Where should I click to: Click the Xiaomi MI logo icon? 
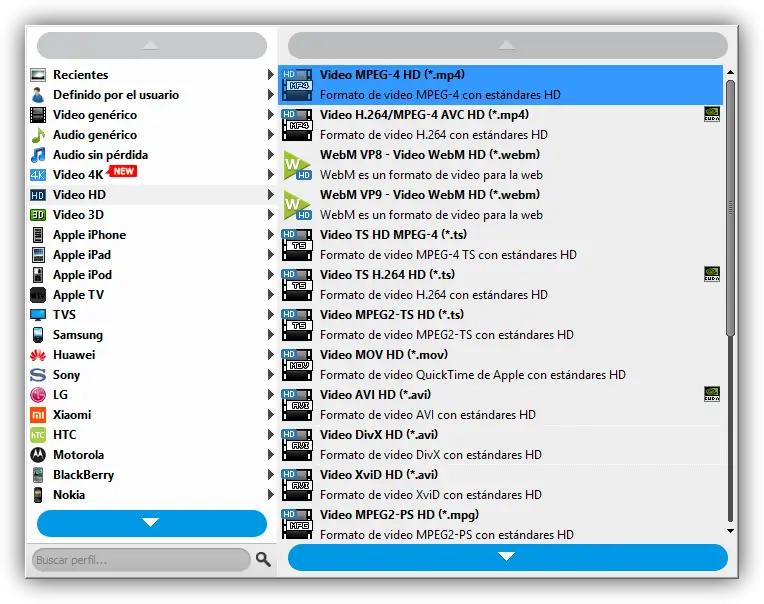[38, 415]
